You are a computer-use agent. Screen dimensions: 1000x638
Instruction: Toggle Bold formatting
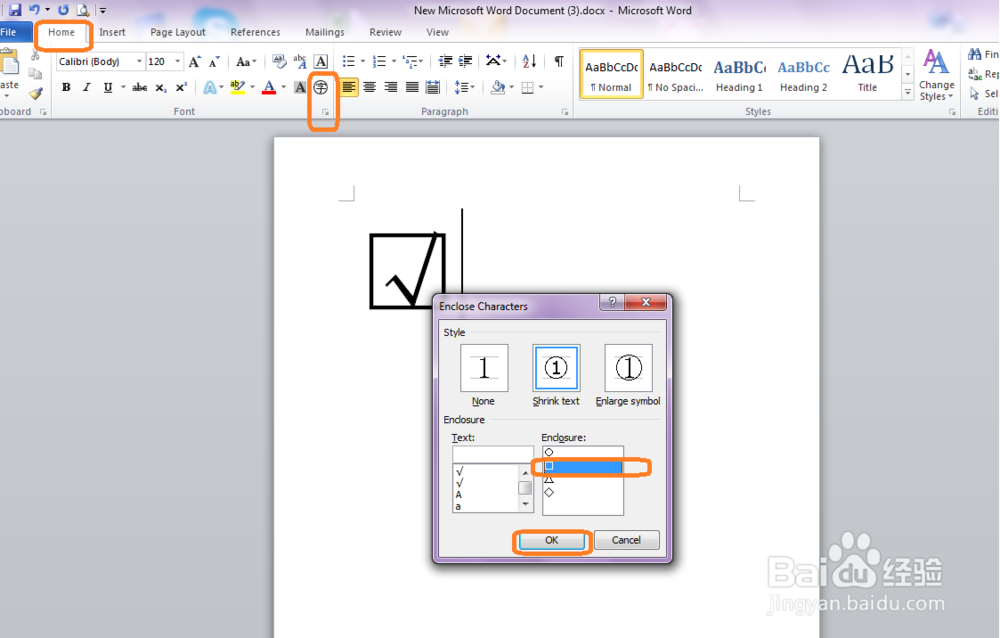(66, 87)
